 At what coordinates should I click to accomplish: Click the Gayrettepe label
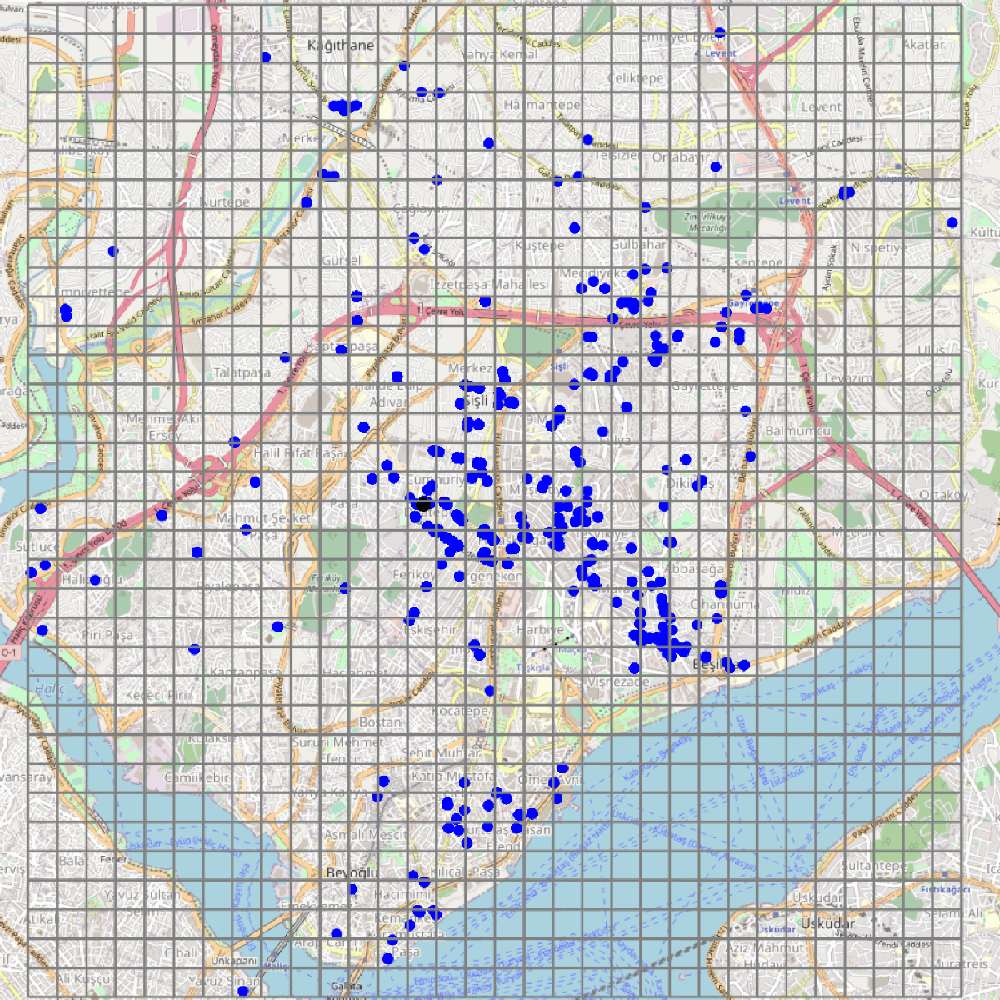point(705,386)
